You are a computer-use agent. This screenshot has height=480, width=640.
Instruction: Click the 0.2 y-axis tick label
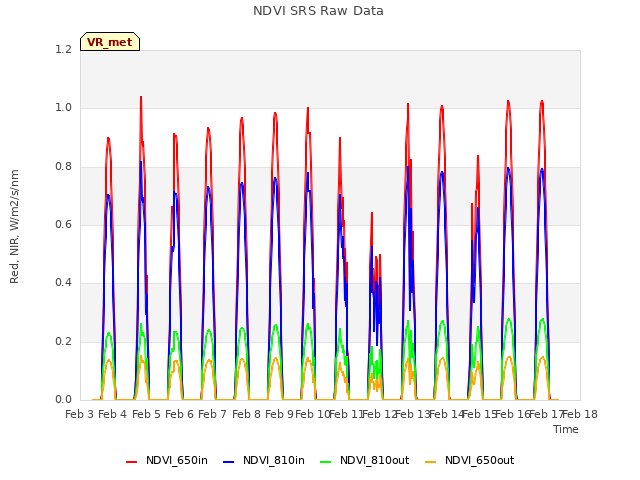(x=63, y=341)
